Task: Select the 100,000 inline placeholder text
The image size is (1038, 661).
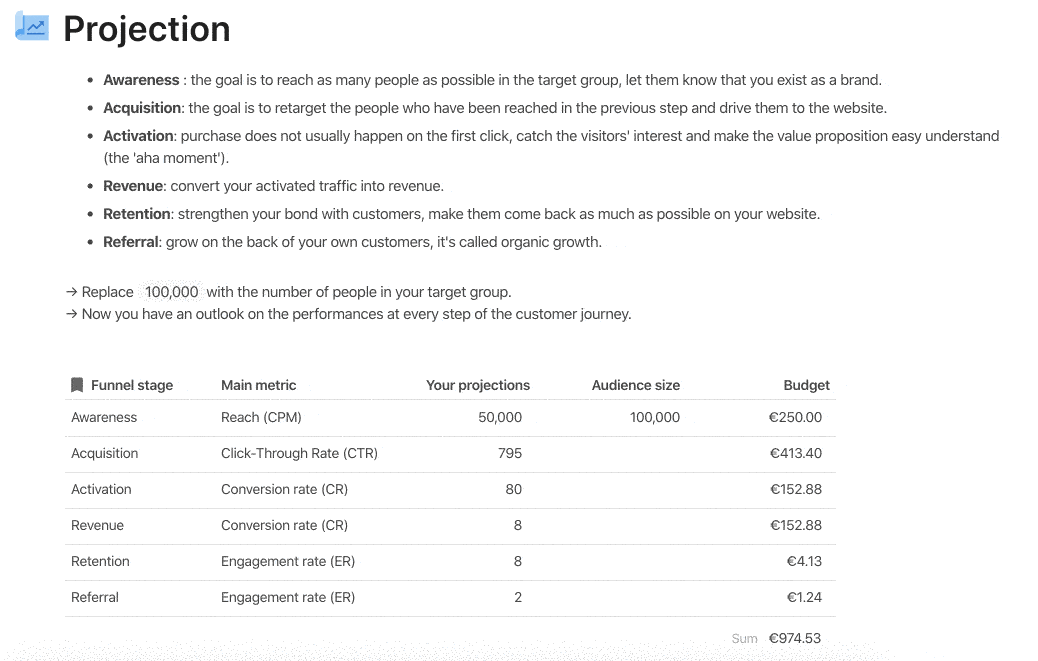Action: pos(171,292)
